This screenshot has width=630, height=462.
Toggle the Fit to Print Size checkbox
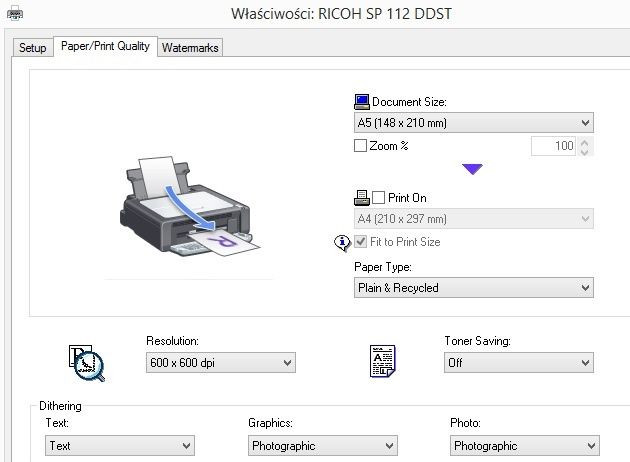pos(360,241)
